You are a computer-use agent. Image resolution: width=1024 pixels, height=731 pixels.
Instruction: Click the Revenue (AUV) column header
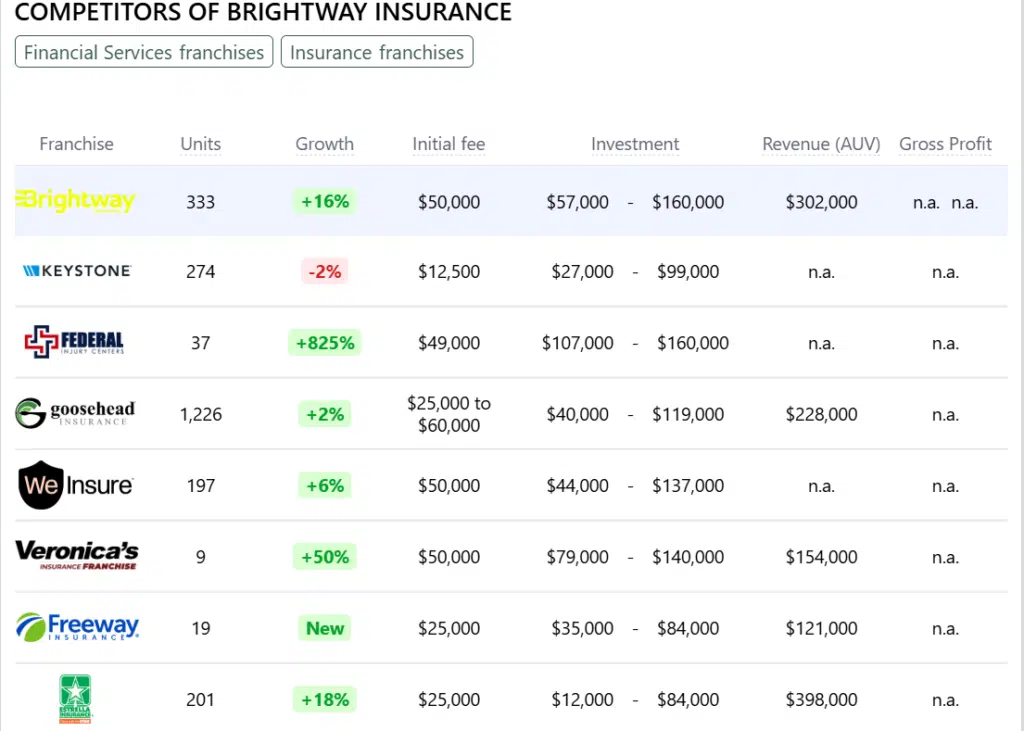821,144
